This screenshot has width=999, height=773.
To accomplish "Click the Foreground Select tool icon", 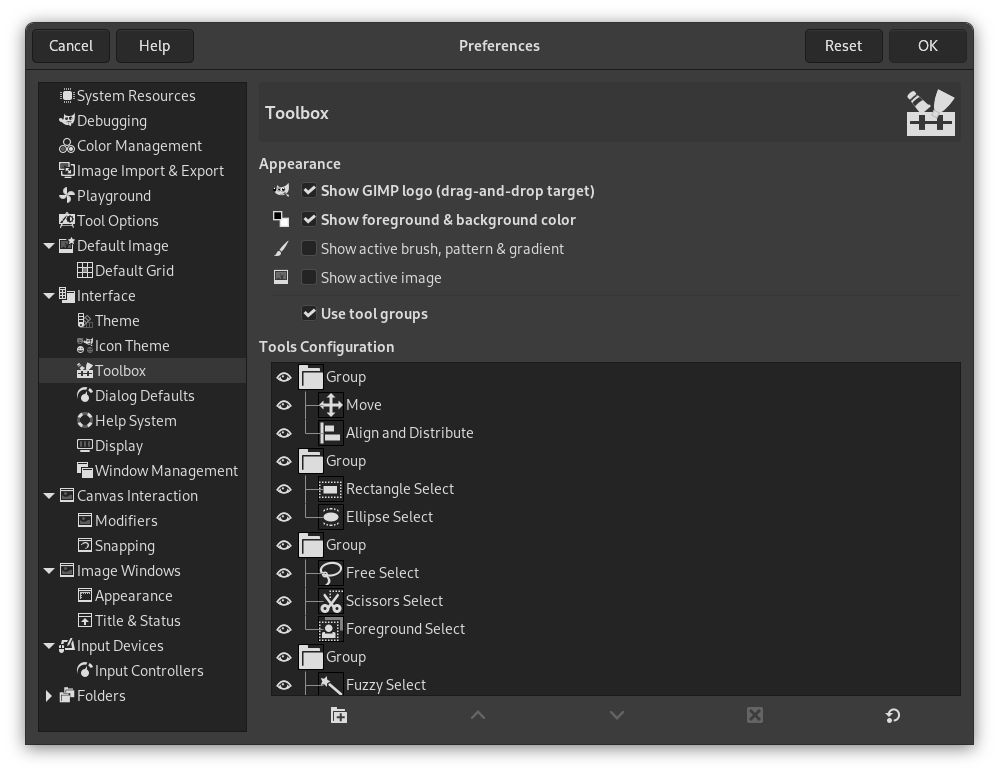I will pyautogui.click(x=330, y=628).
